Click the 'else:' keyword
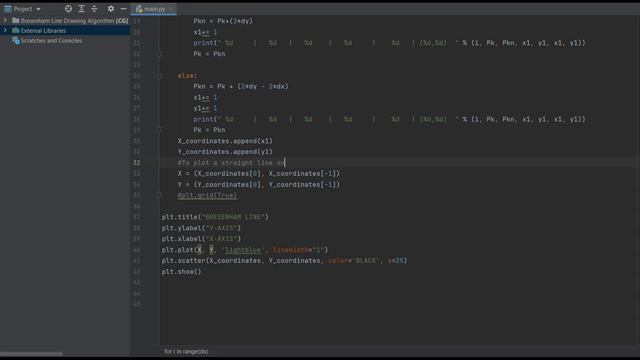Screen dimensions: 640x360 [x=187, y=76]
